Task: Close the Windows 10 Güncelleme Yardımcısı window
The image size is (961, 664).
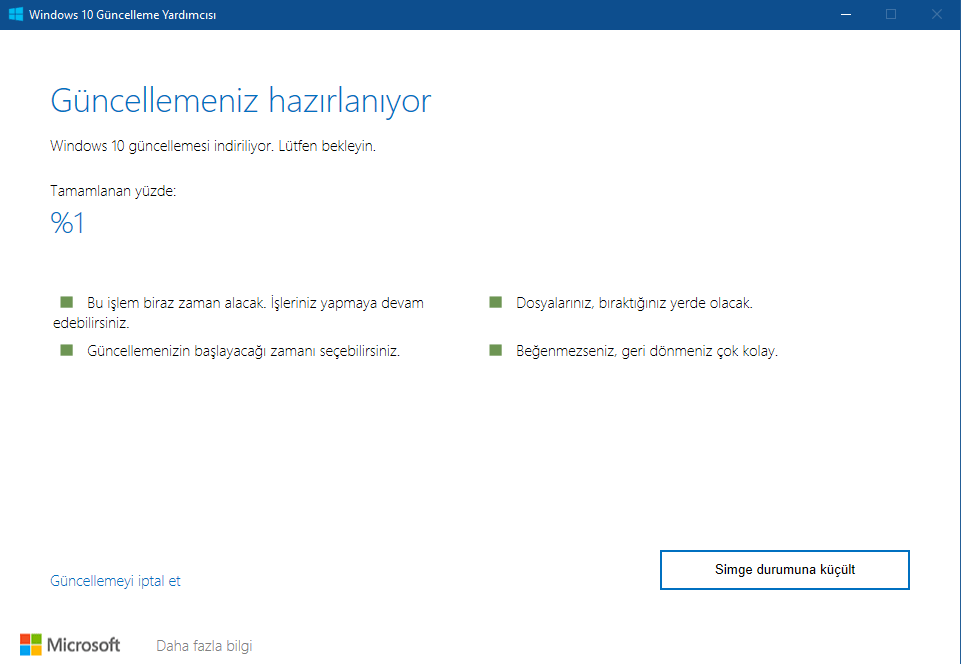Action: tap(936, 14)
